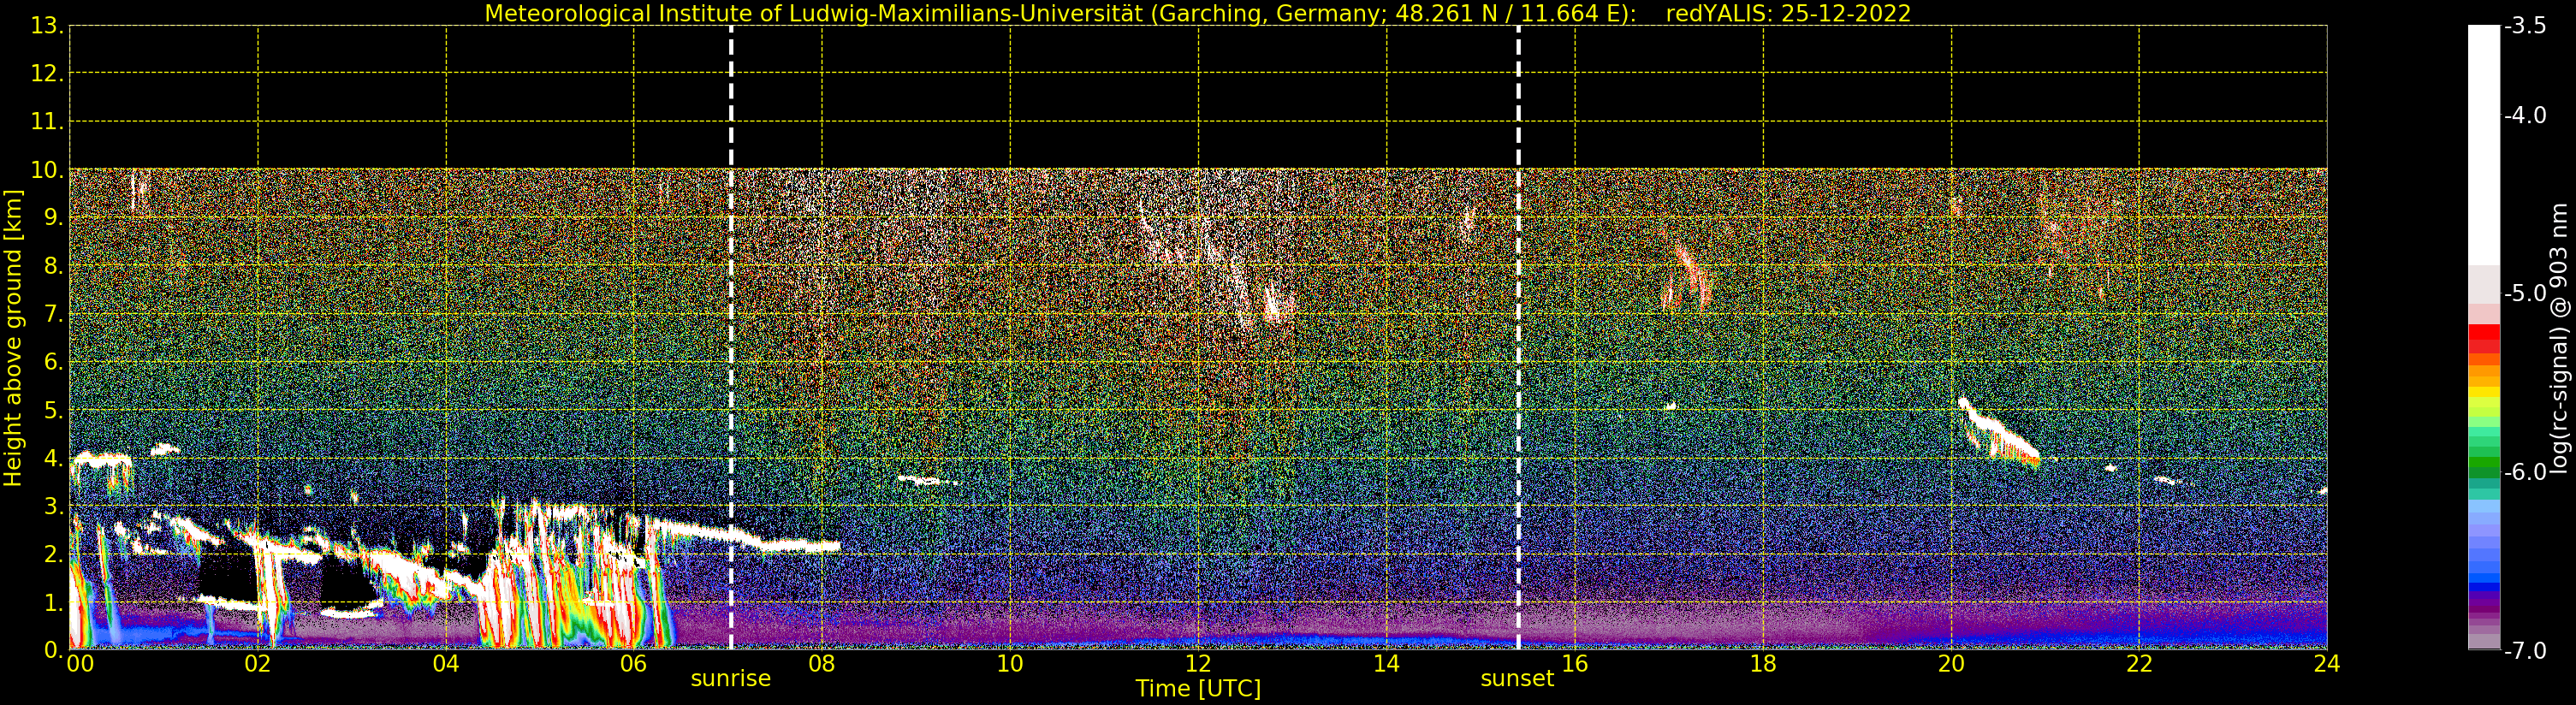Click the white sunset dashed marker line

(x=1518, y=338)
